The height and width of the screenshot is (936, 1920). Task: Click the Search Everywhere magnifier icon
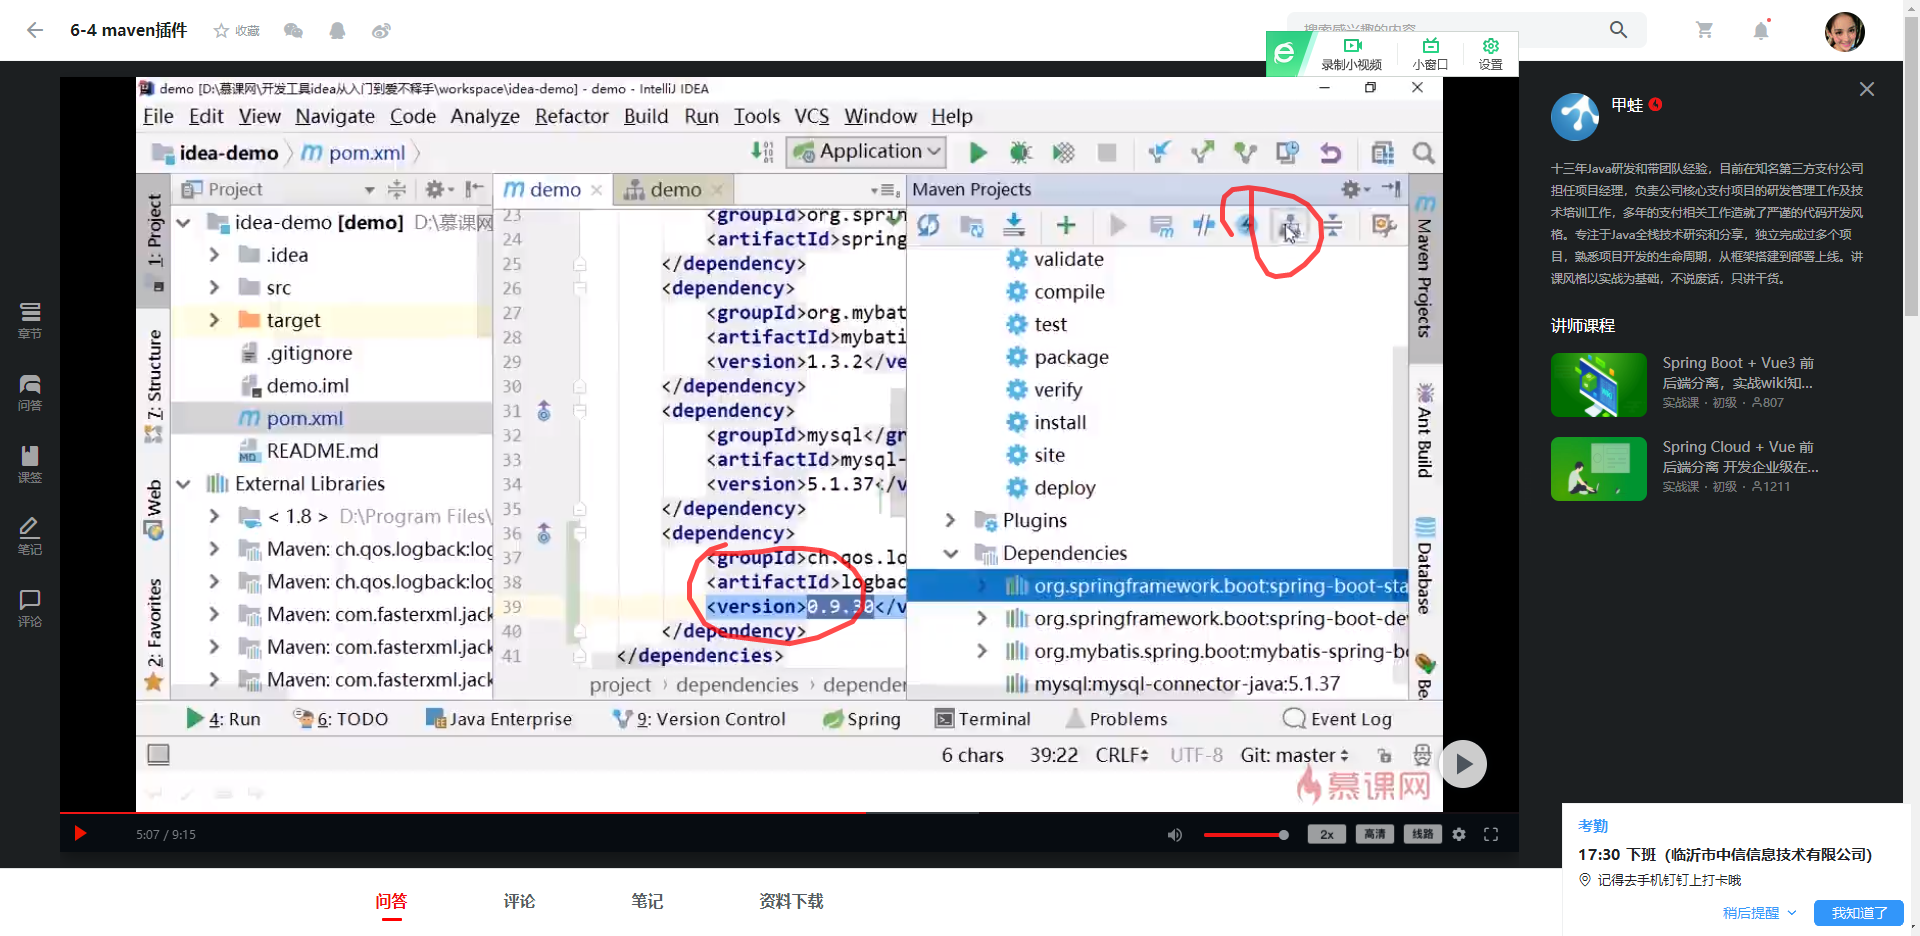point(1424,153)
